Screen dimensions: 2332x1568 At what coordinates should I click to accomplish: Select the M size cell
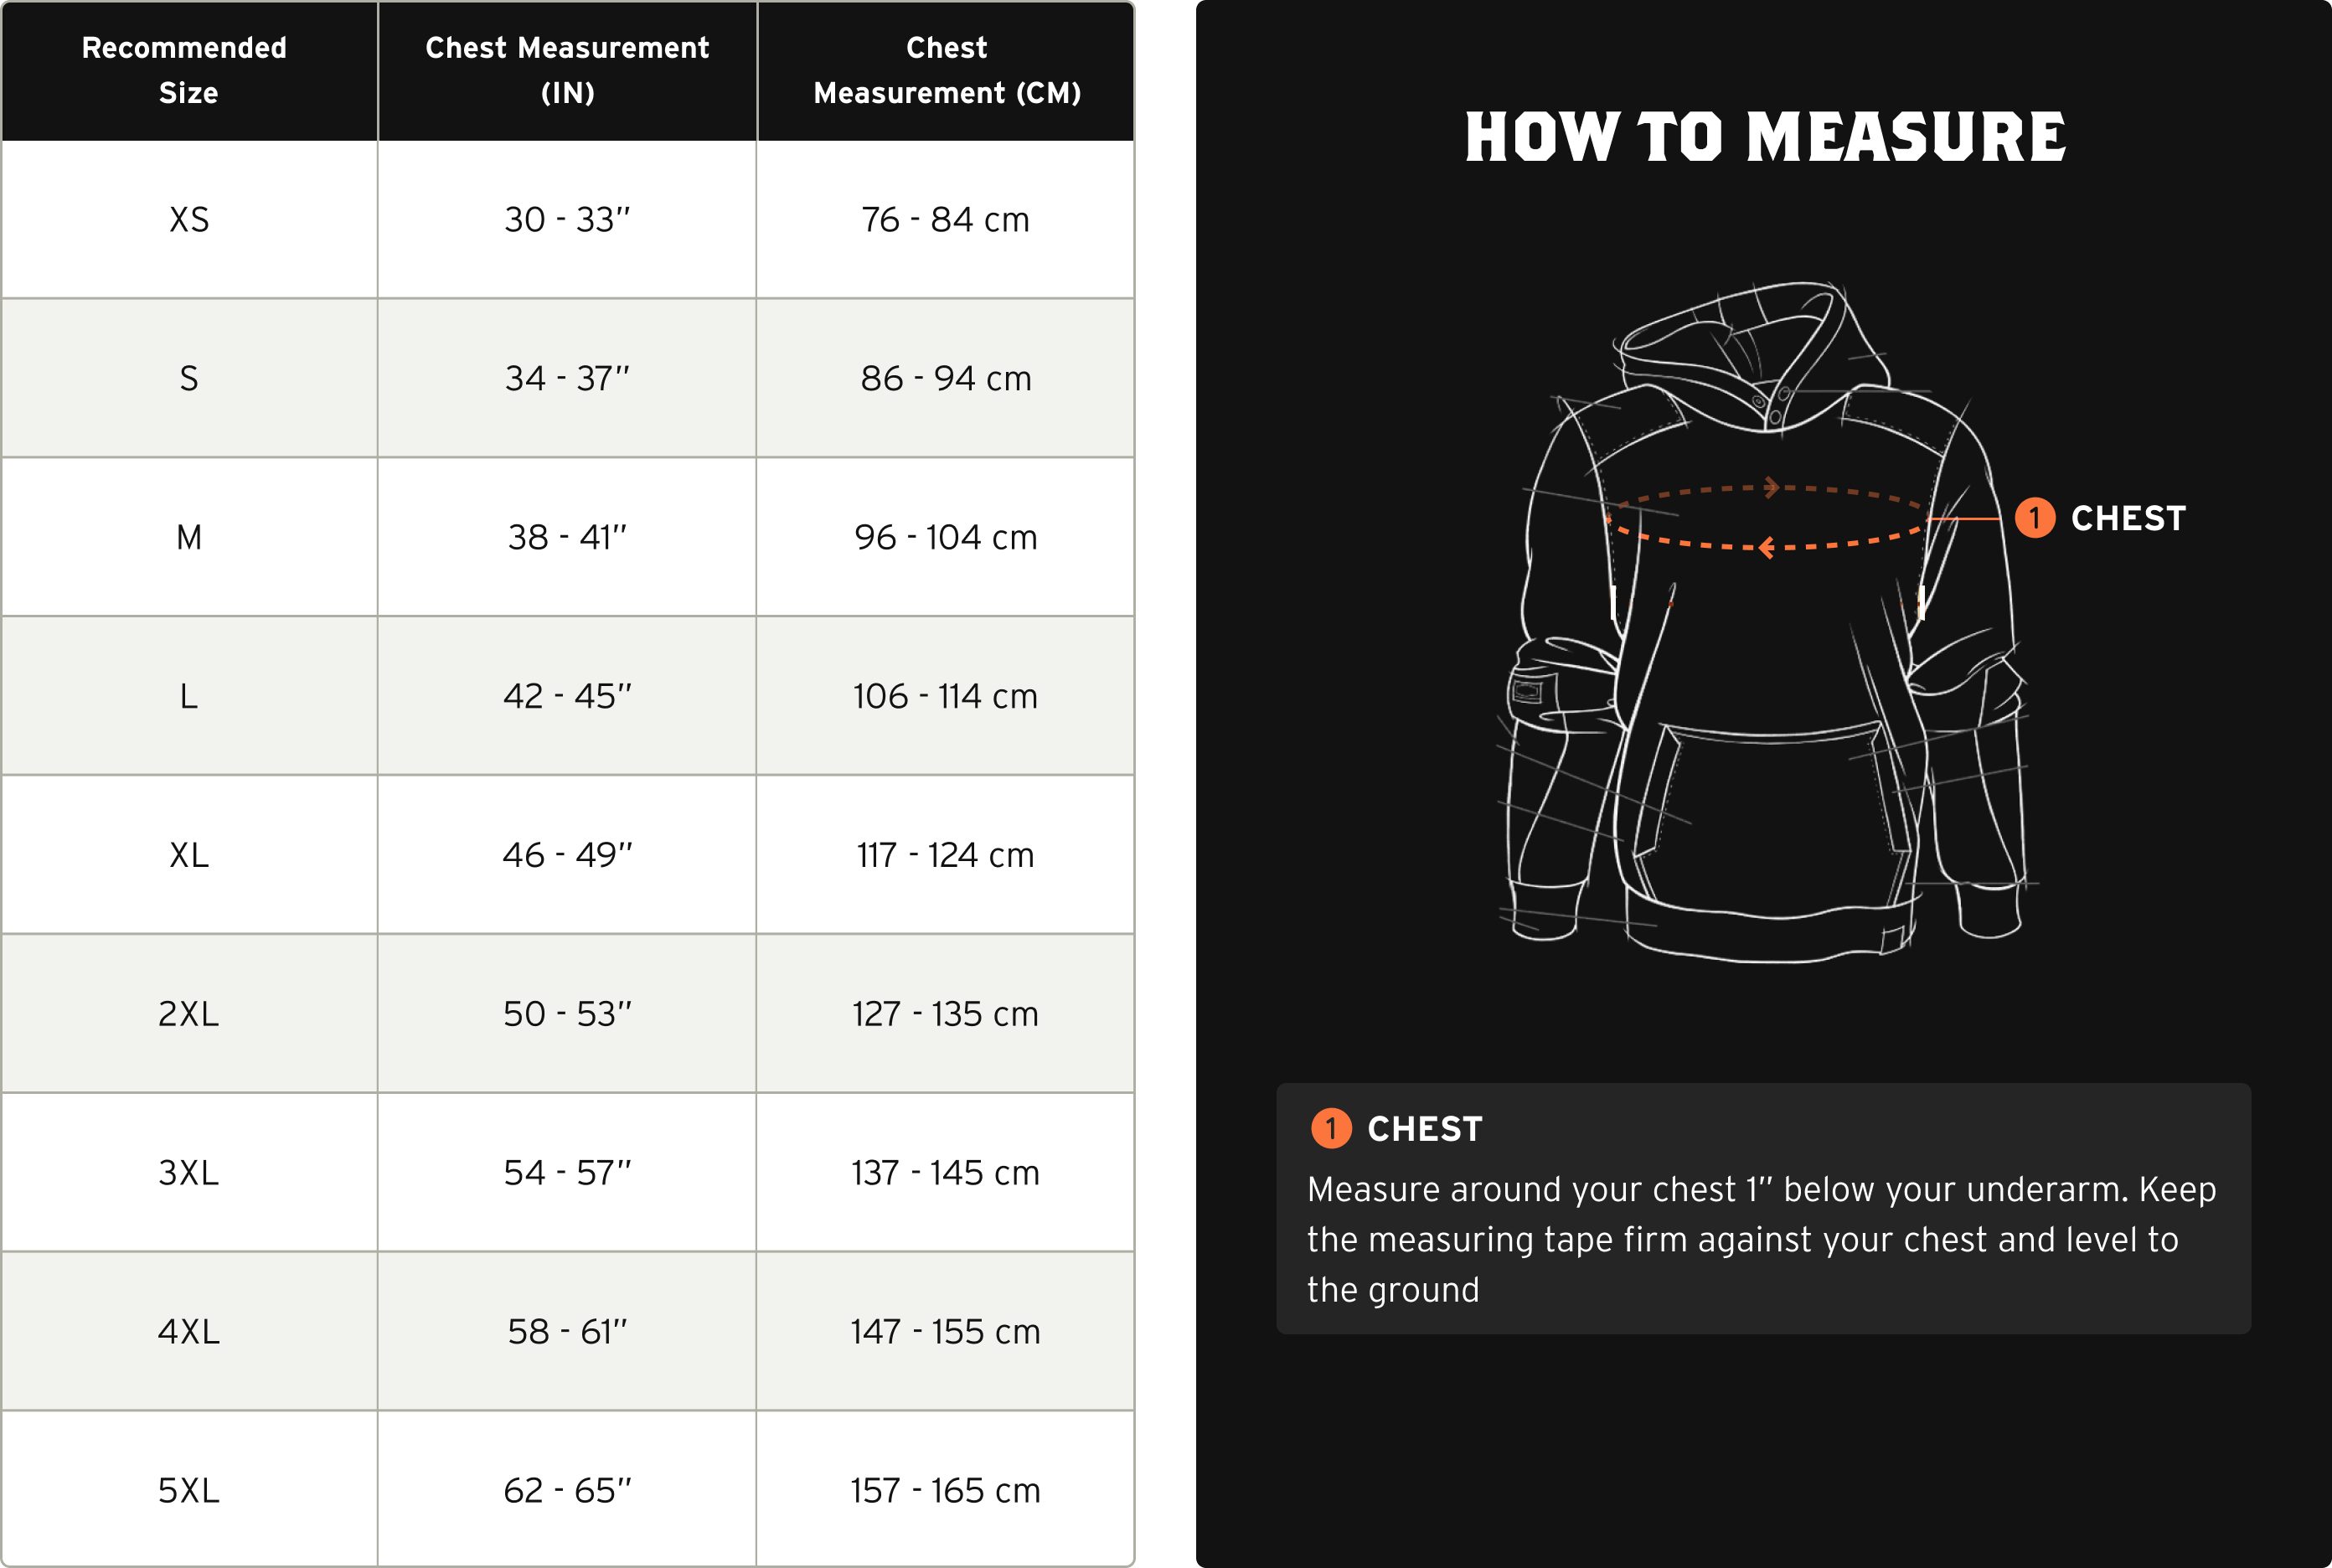tap(189, 537)
